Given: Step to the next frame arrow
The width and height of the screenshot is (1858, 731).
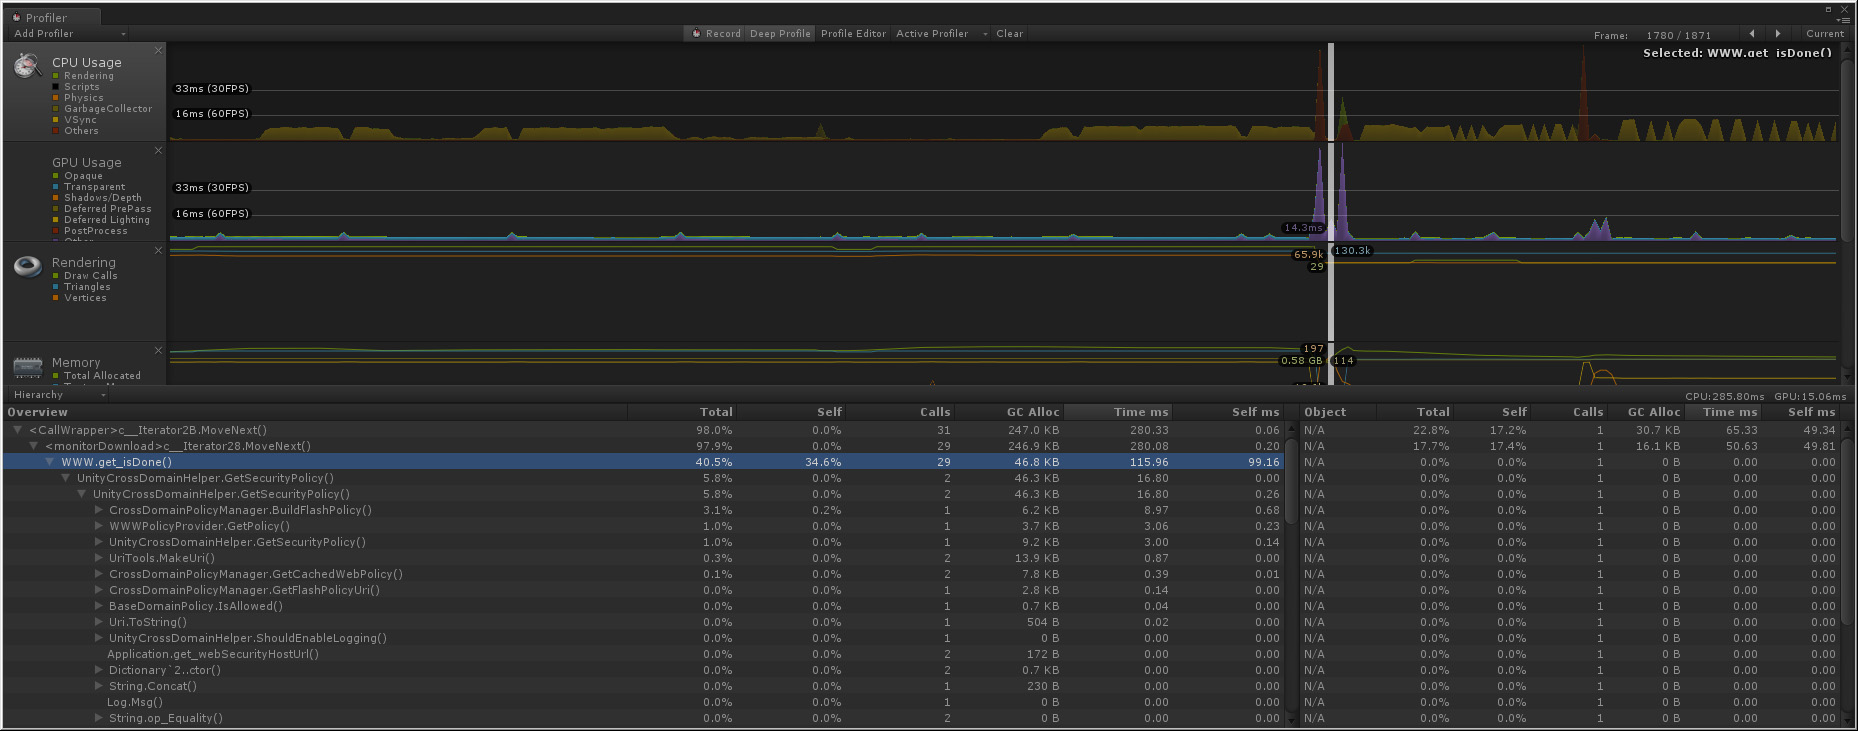Looking at the screenshot, I should pos(1777,34).
